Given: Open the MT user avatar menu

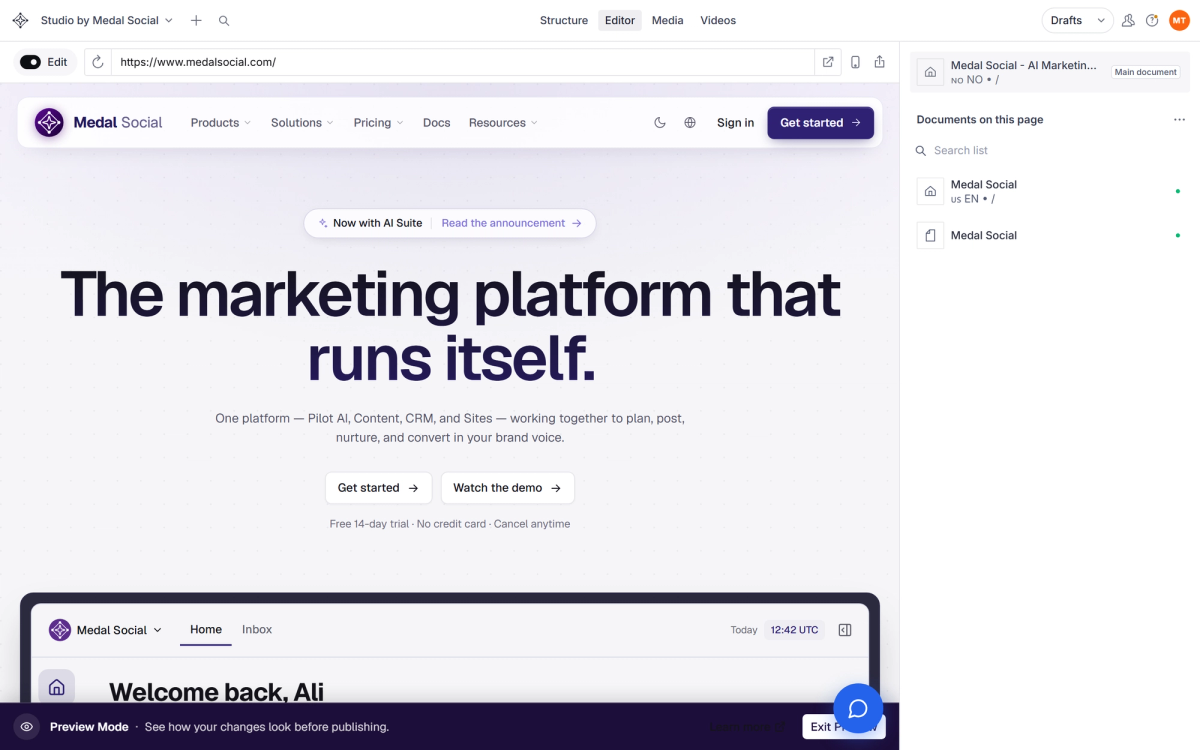Looking at the screenshot, I should tap(1179, 20).
